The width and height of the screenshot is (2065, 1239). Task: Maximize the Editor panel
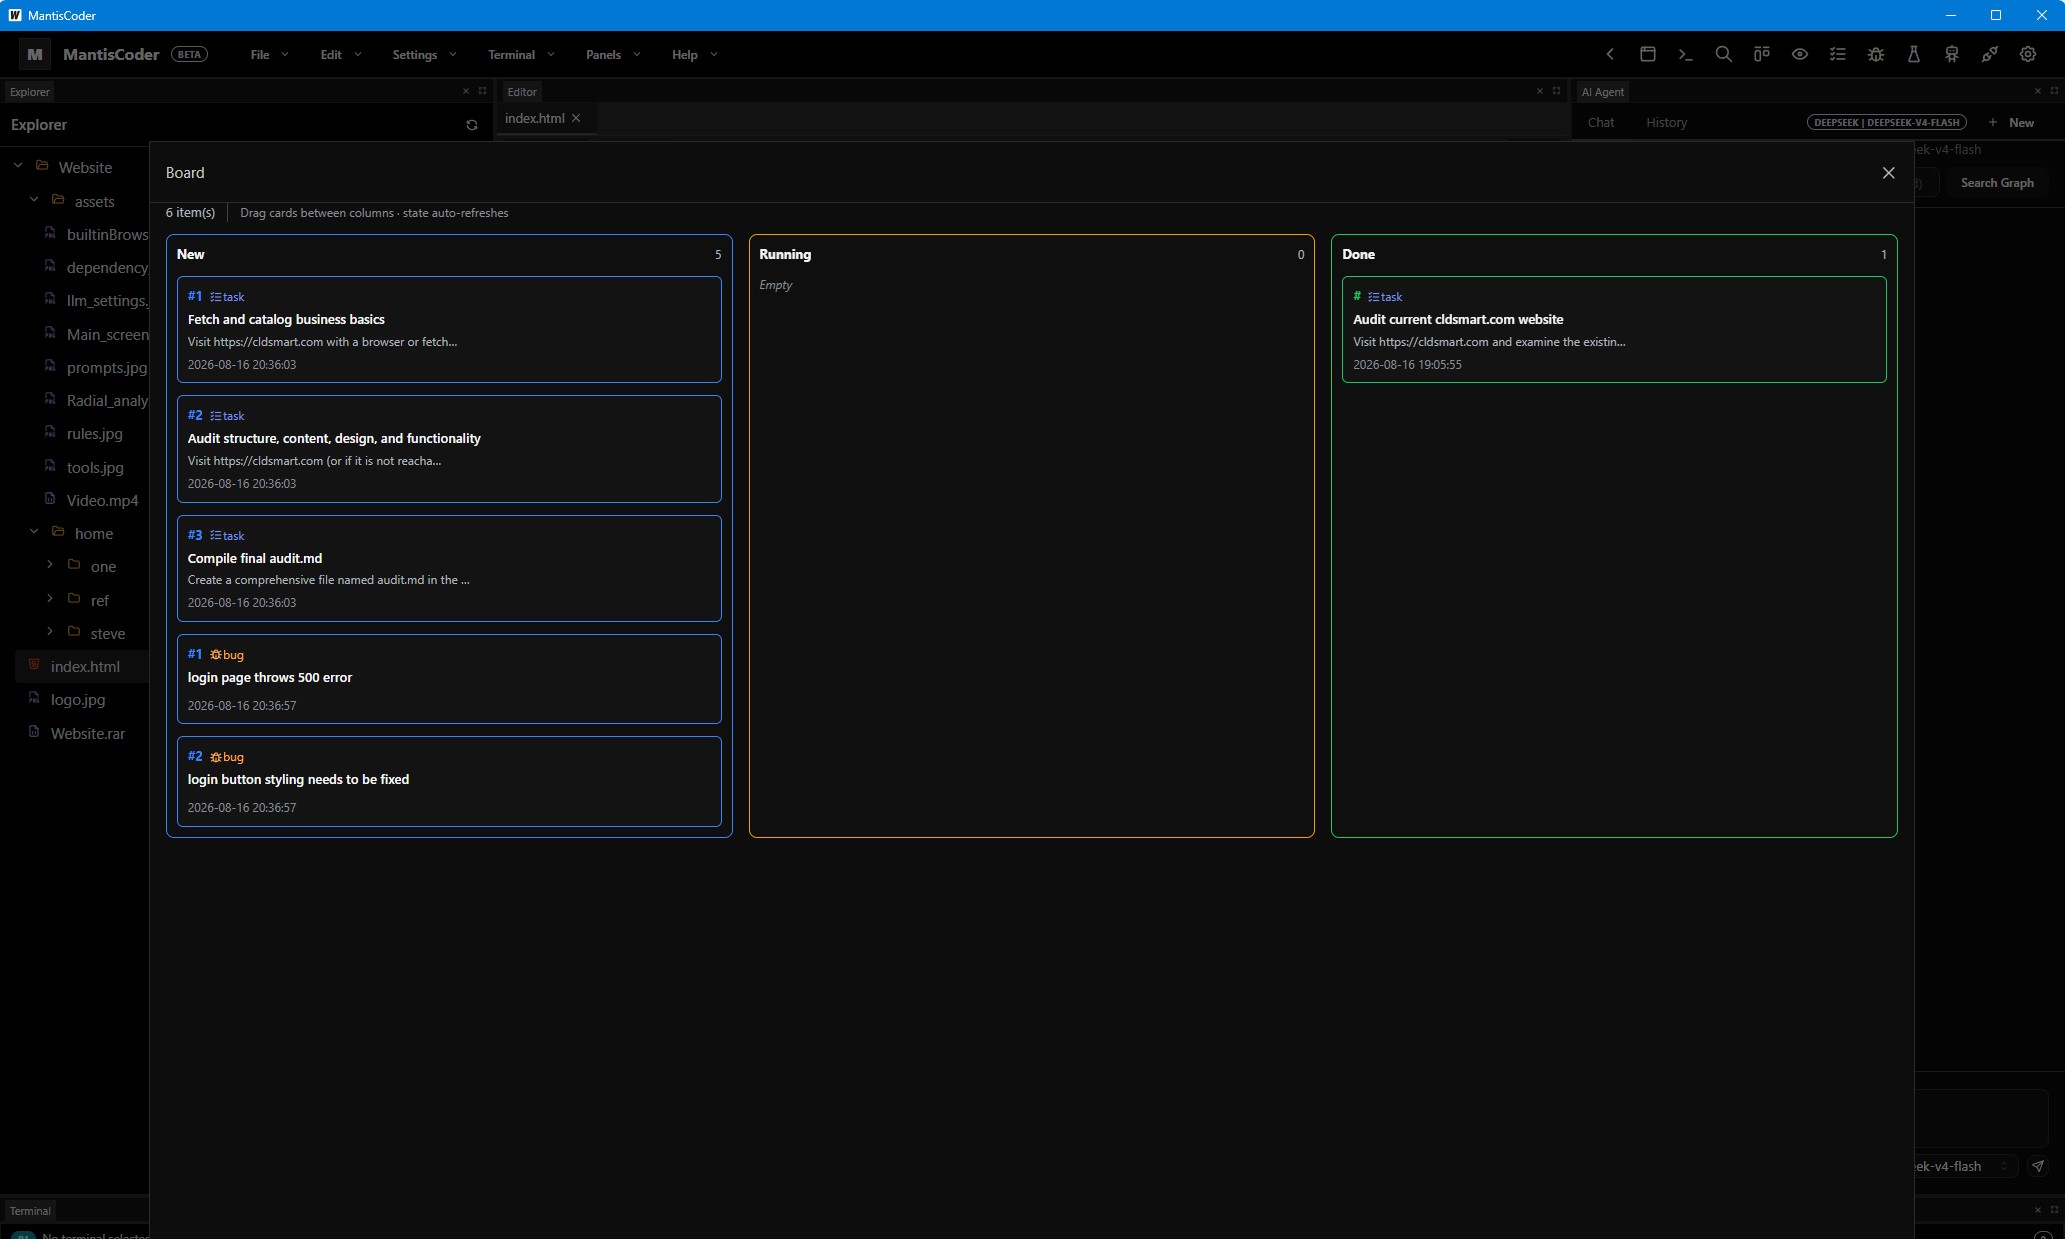pyautogui.click(x=1556, y=91)
